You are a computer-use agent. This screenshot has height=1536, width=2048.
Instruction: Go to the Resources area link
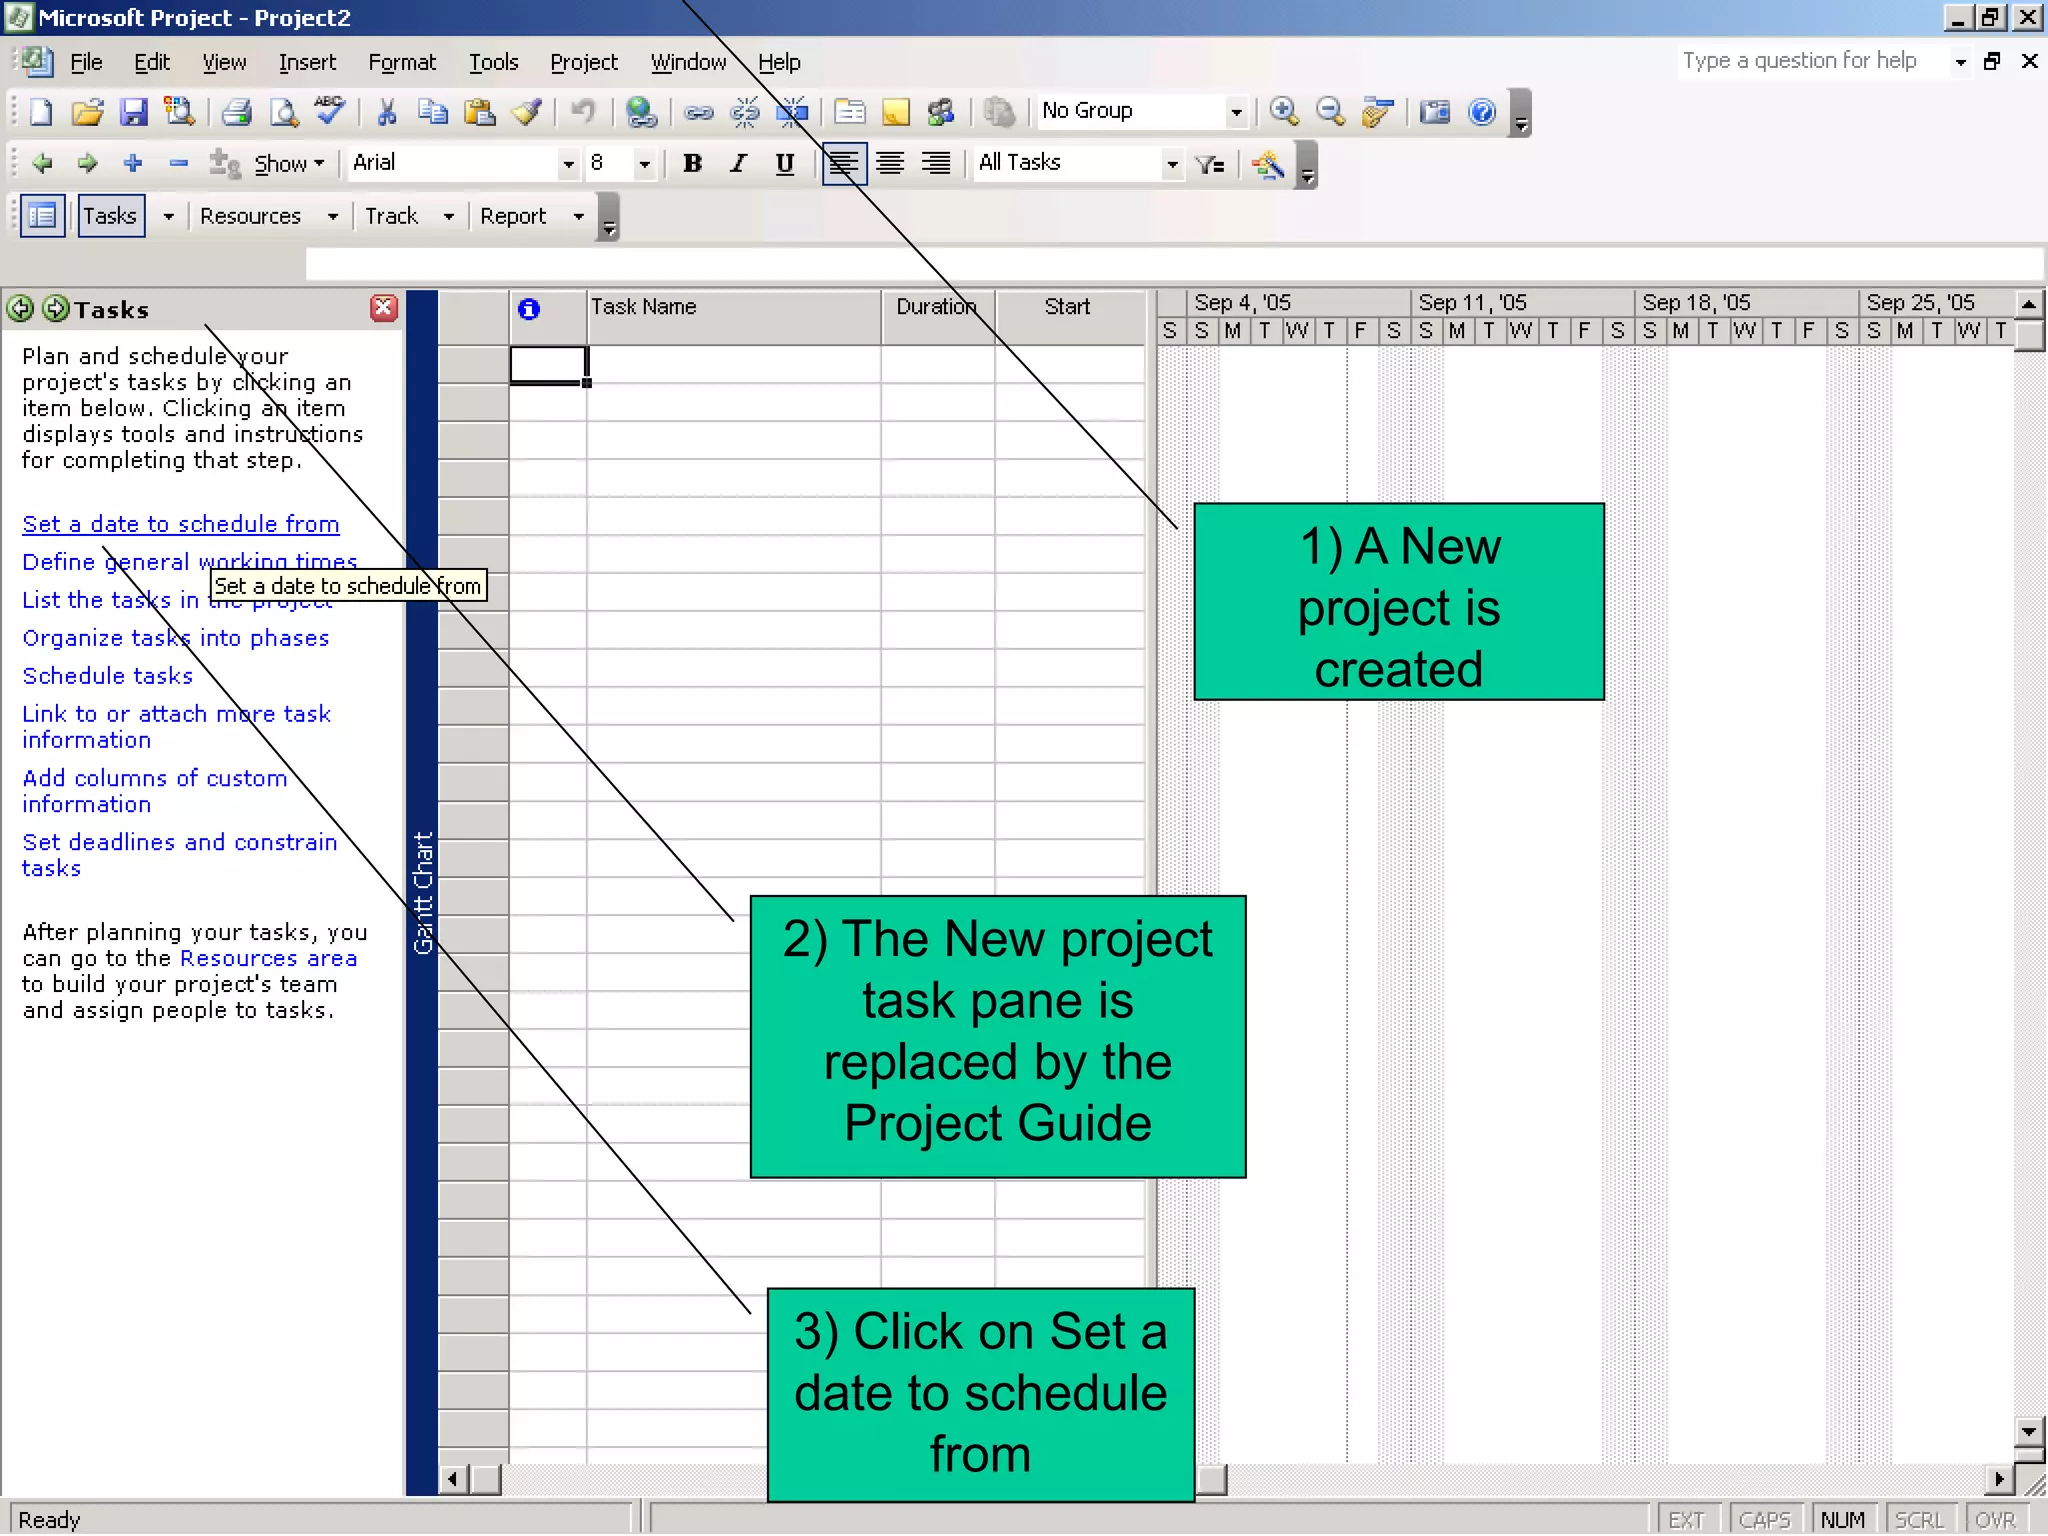point(268,958)
